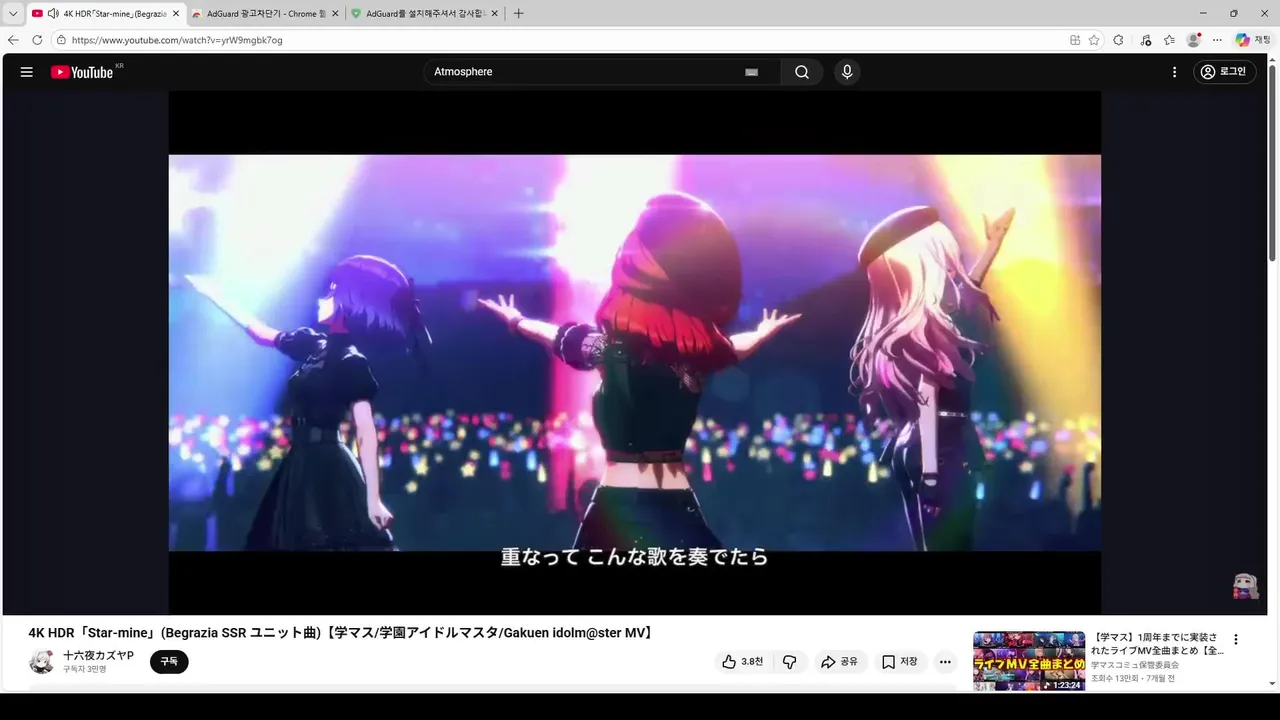Click the page scrollbar up arrow
Image resolution: width=1280 pixels, height=720 pixels.
[x=1272, y=58]
